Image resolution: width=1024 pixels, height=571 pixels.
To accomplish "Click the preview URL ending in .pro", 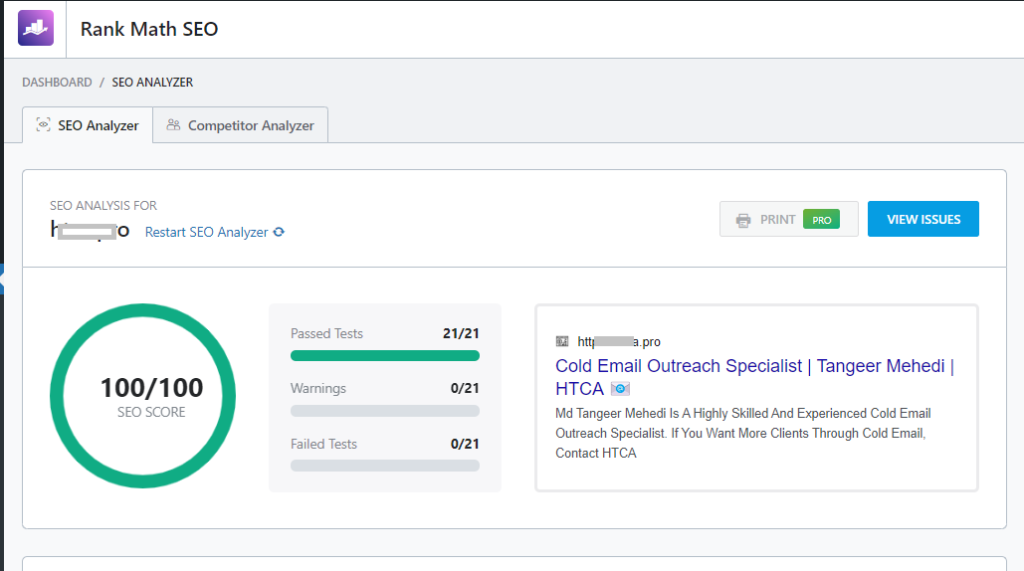I will [x=619, y=342].
